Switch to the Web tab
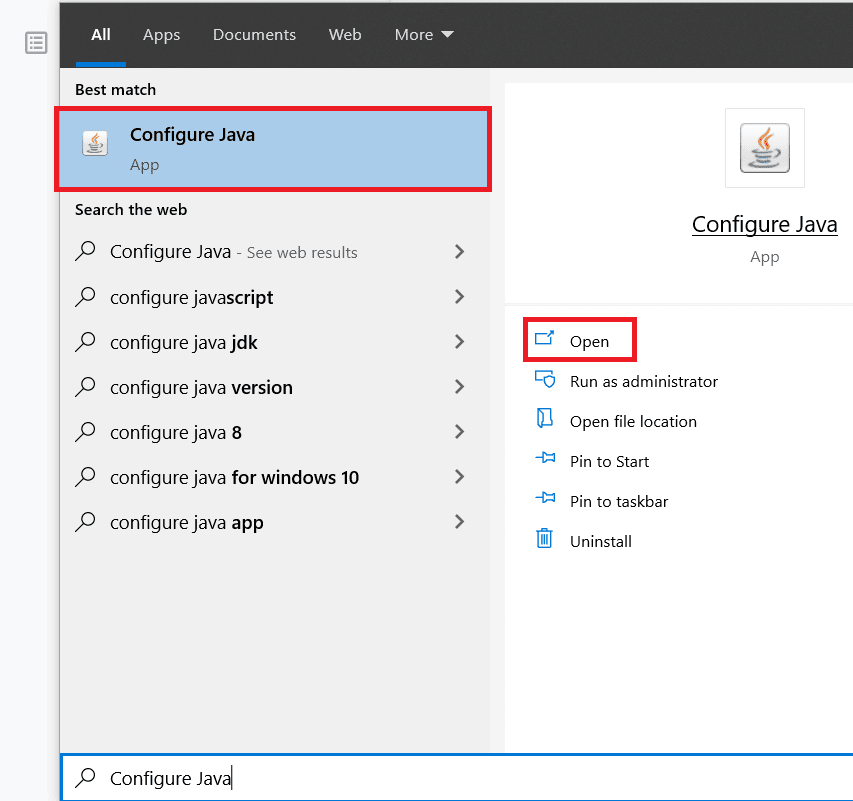The height and width of the screenshot is (801, 853). coord(344,34)
